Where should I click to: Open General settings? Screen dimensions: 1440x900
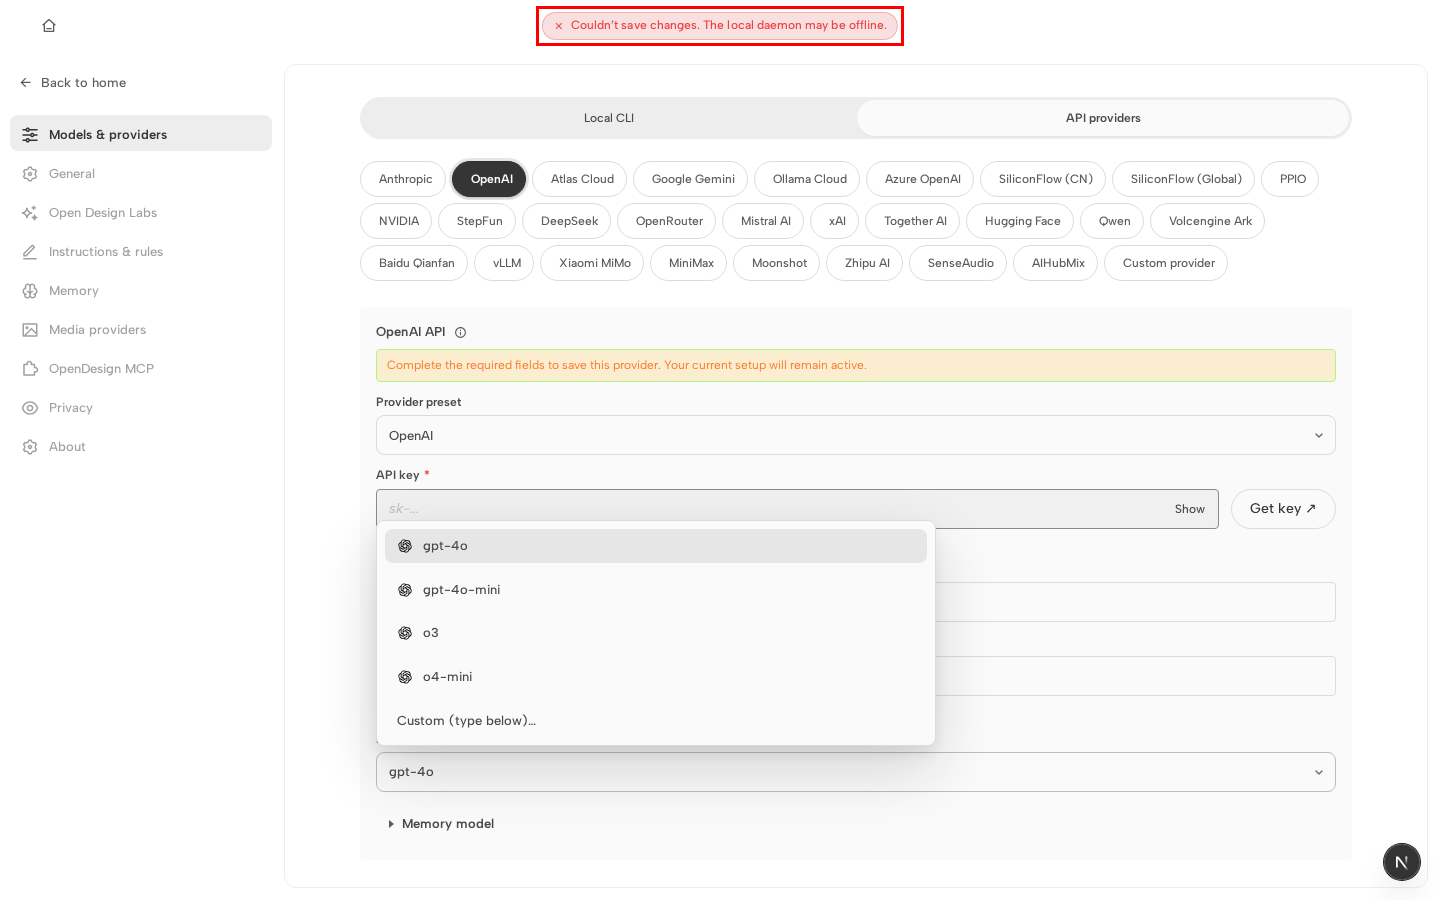[x=141, y=174]
